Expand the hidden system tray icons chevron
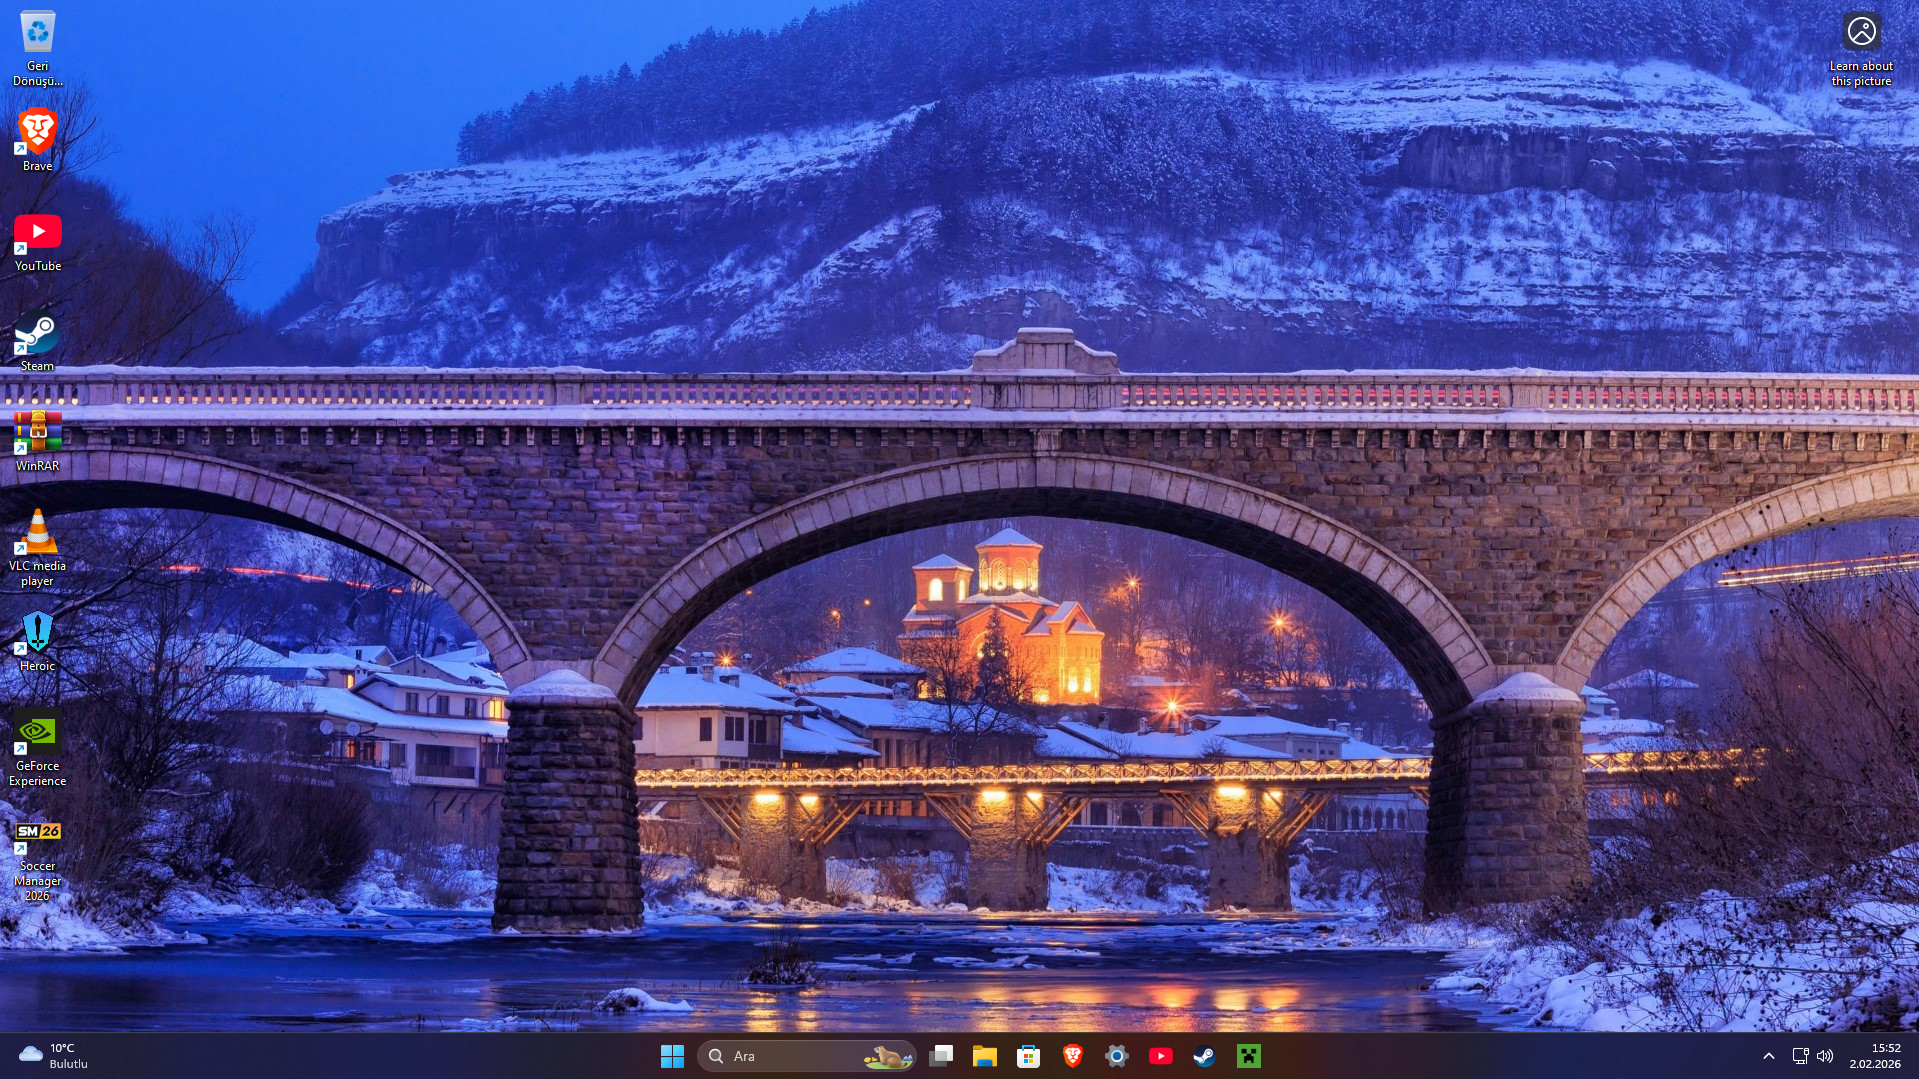The height and width of the screenshot is (1079, 1919). [1768, 1056]
